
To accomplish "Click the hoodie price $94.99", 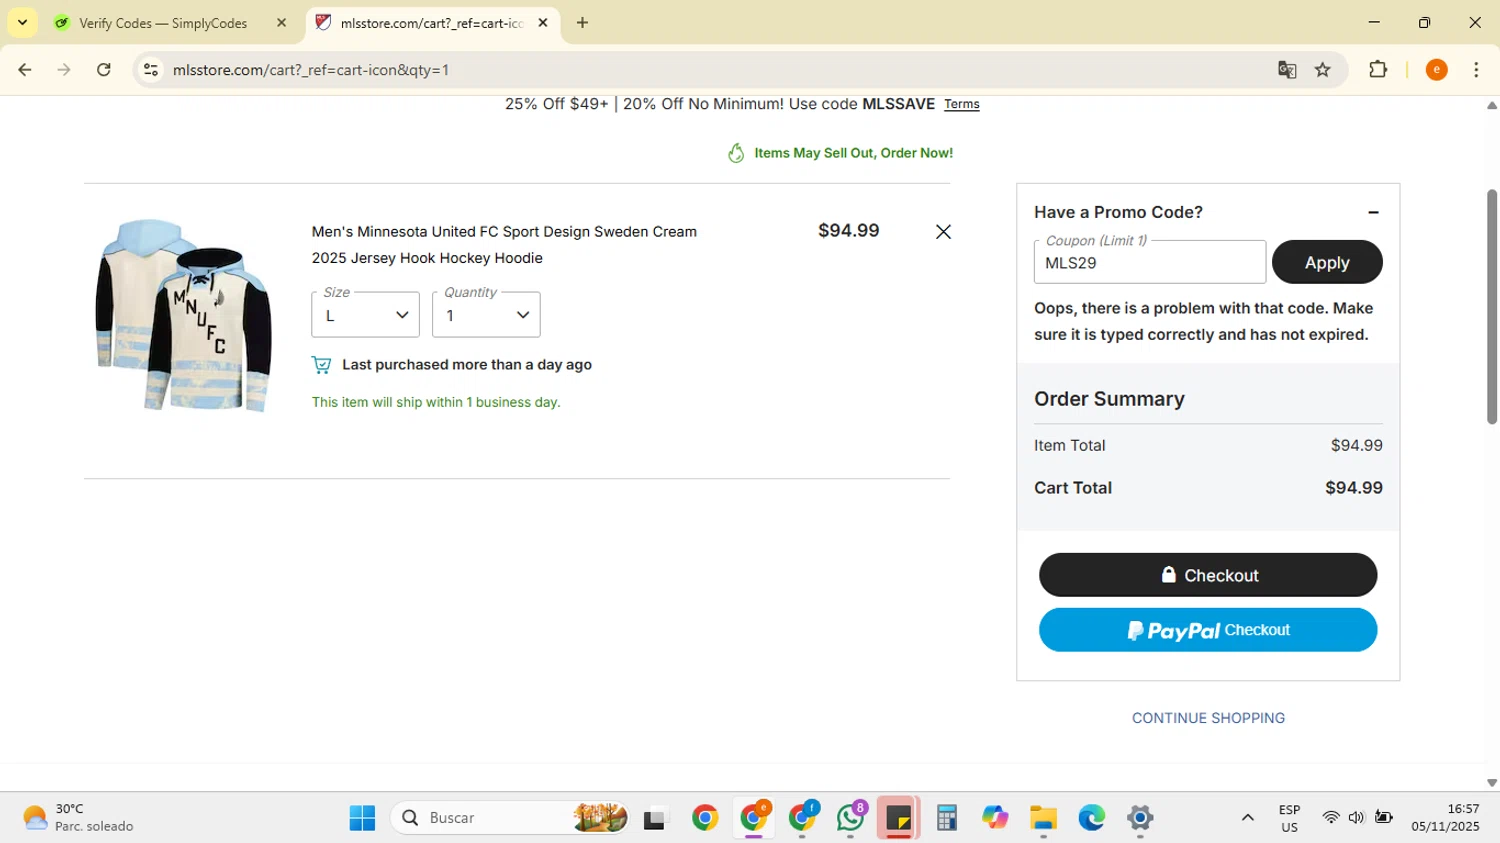I will click(849, 231).
